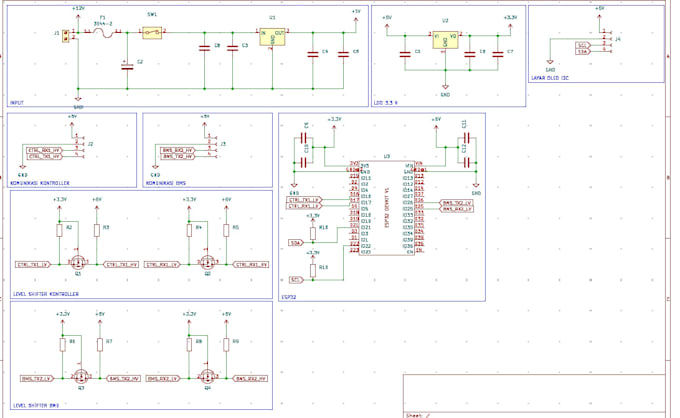Select the J1 input connector symbol
The height and width of the screenshot is (418, 680).
66,36
